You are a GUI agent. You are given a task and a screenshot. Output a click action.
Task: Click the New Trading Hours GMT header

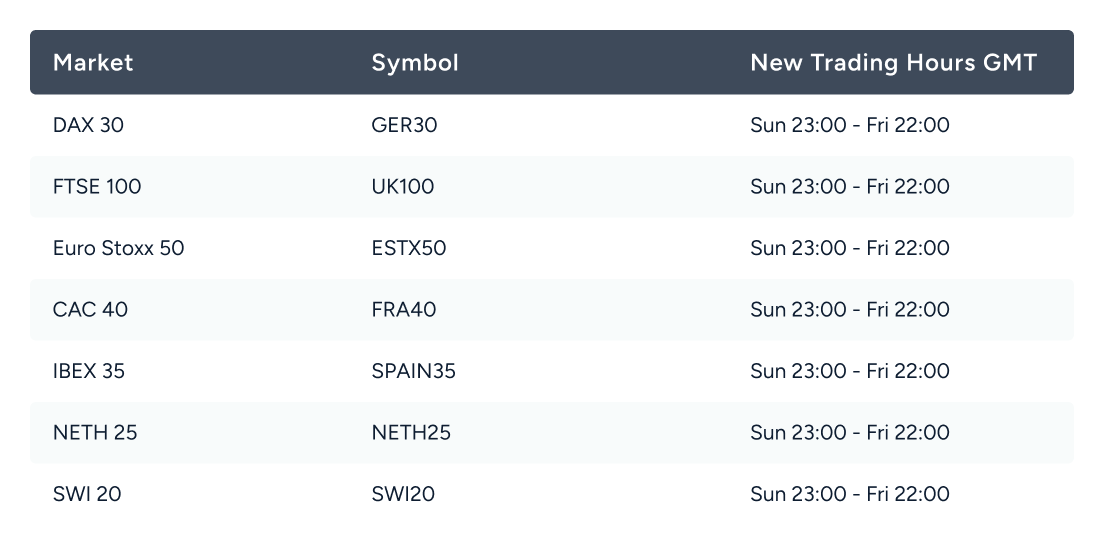click(x=893, y=63)
